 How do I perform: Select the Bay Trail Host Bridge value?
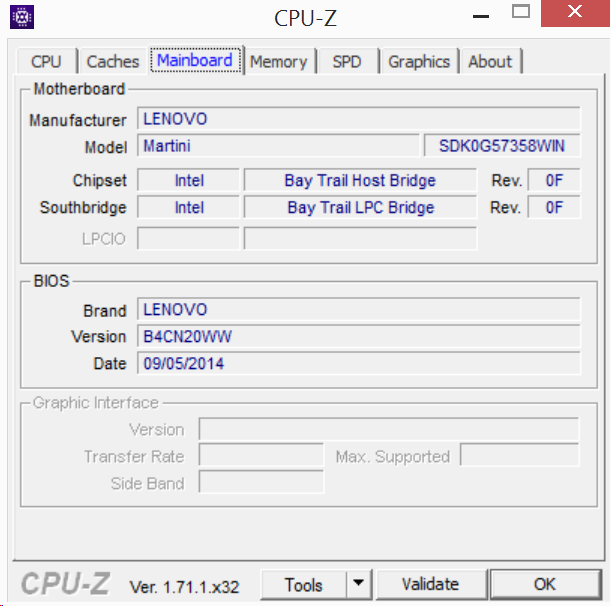tap(360, 180)
